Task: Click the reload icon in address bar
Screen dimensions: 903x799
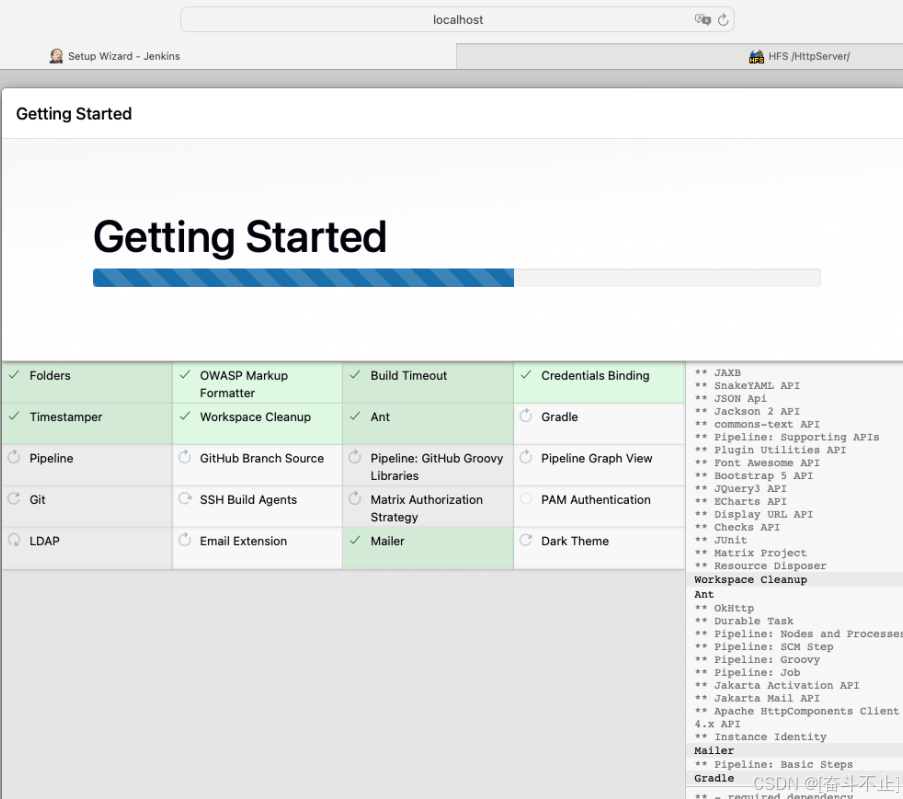Action: pyautogui.click(x=723, y=20)
